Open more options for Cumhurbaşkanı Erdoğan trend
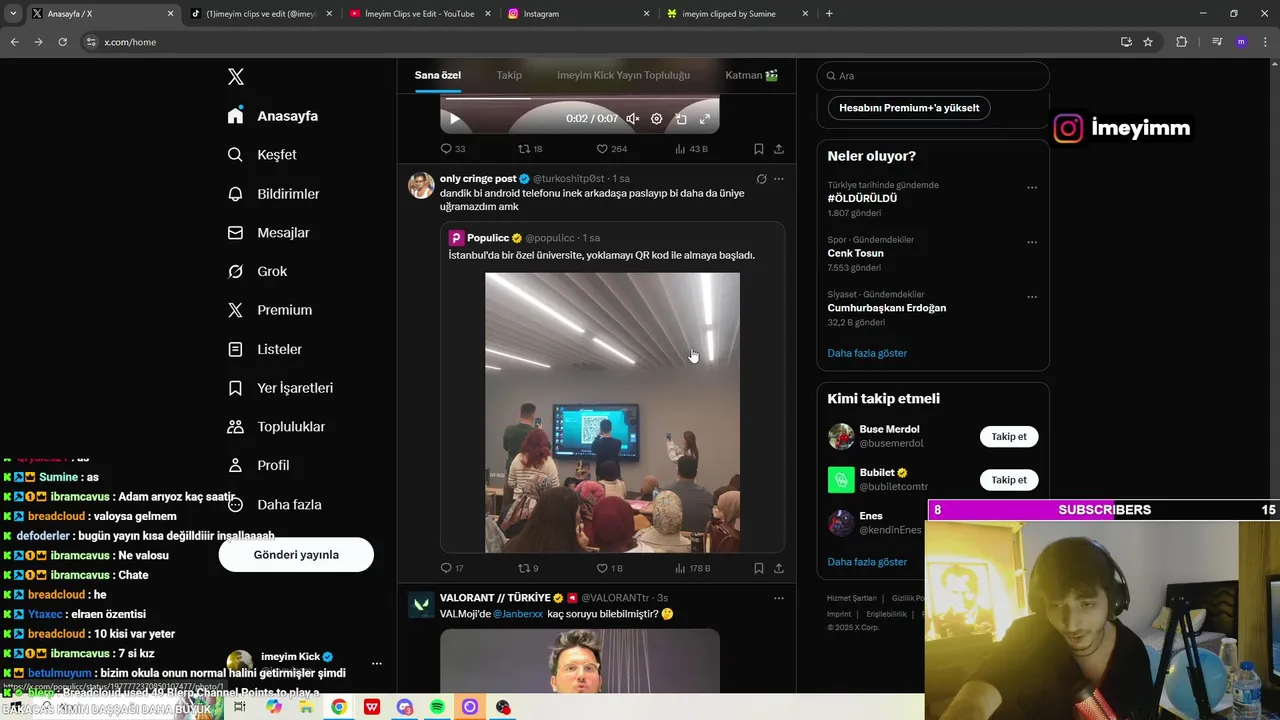The width and height of the screenshot is (1280, 720). coord(1032,297)
